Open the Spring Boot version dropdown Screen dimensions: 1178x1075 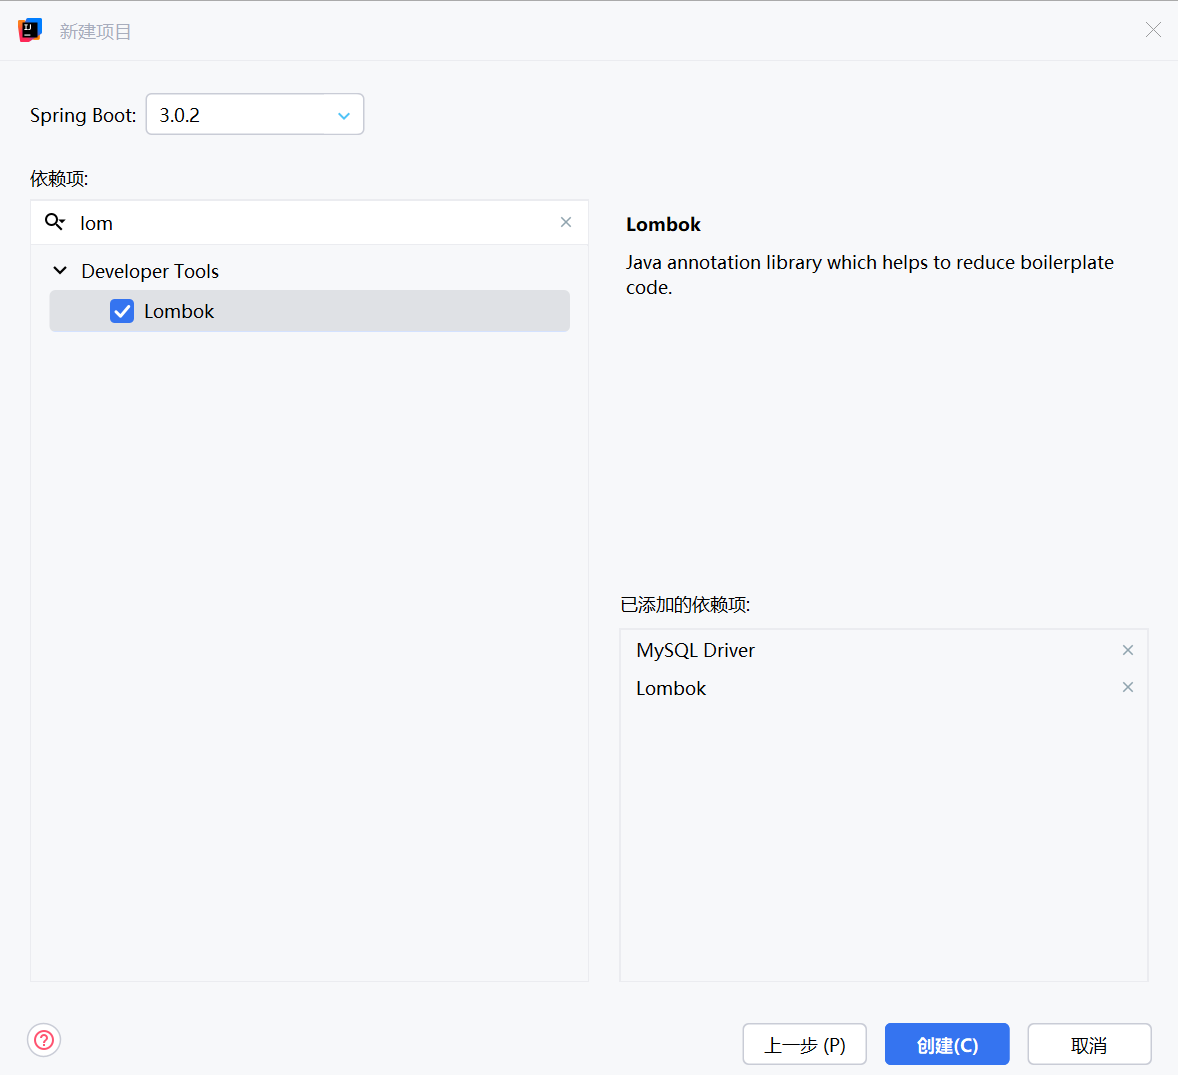point(255,114)
